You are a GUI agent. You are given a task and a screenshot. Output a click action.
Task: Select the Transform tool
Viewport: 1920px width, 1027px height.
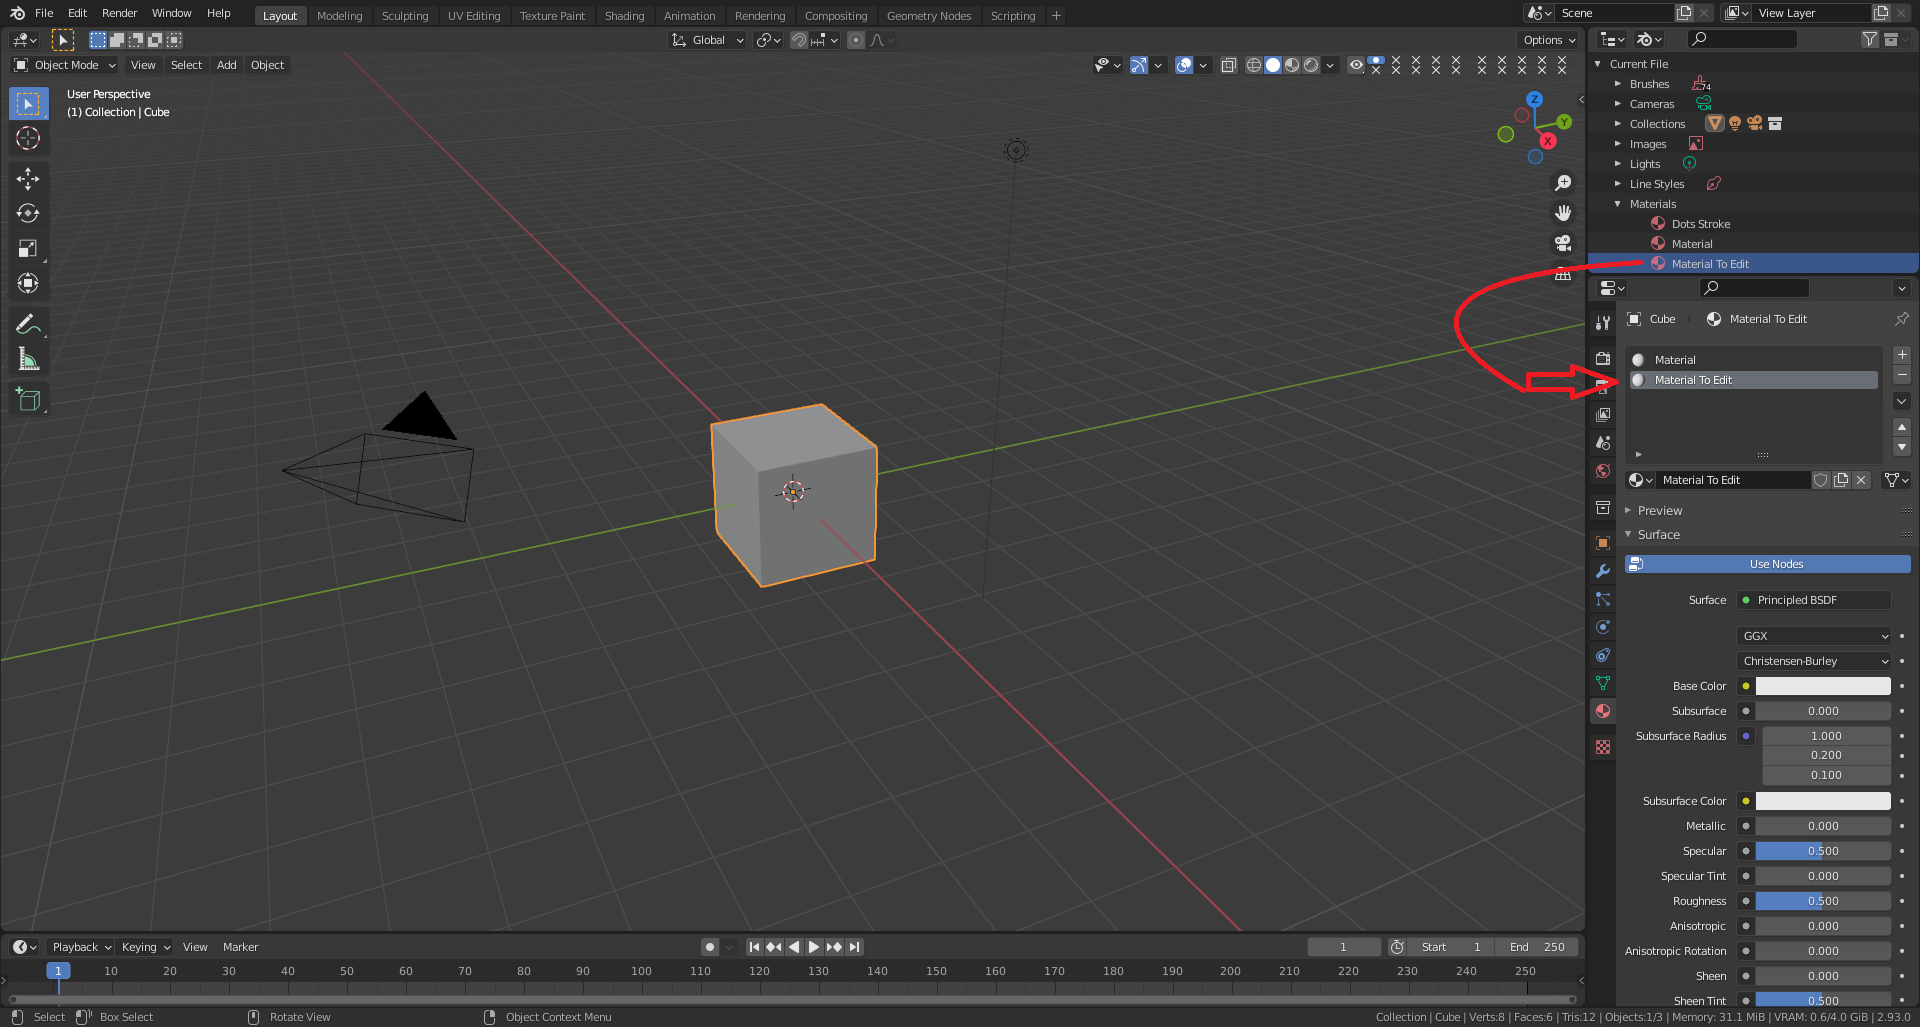click(x=28, y=283)
